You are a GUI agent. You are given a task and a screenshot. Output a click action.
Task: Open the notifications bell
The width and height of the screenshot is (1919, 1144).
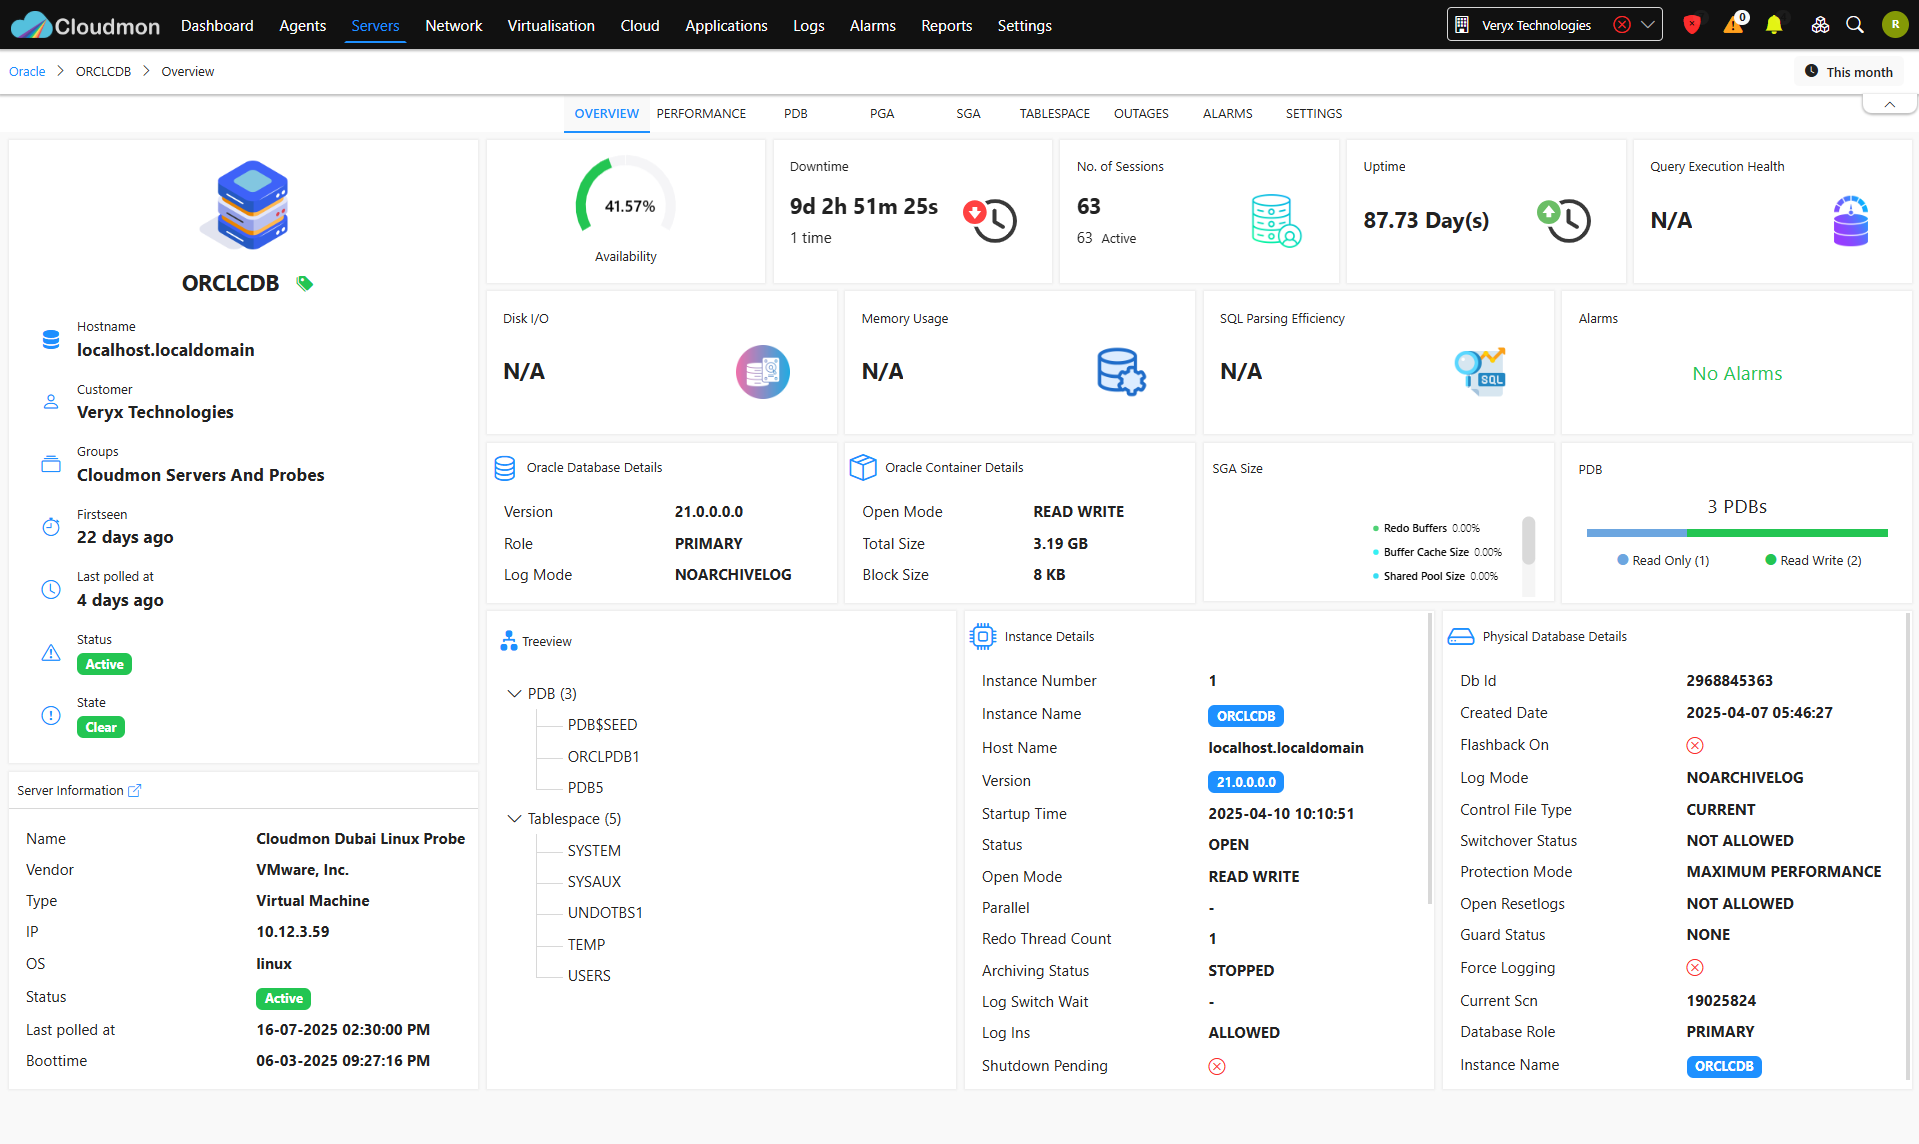click(x=1774, y=25)
